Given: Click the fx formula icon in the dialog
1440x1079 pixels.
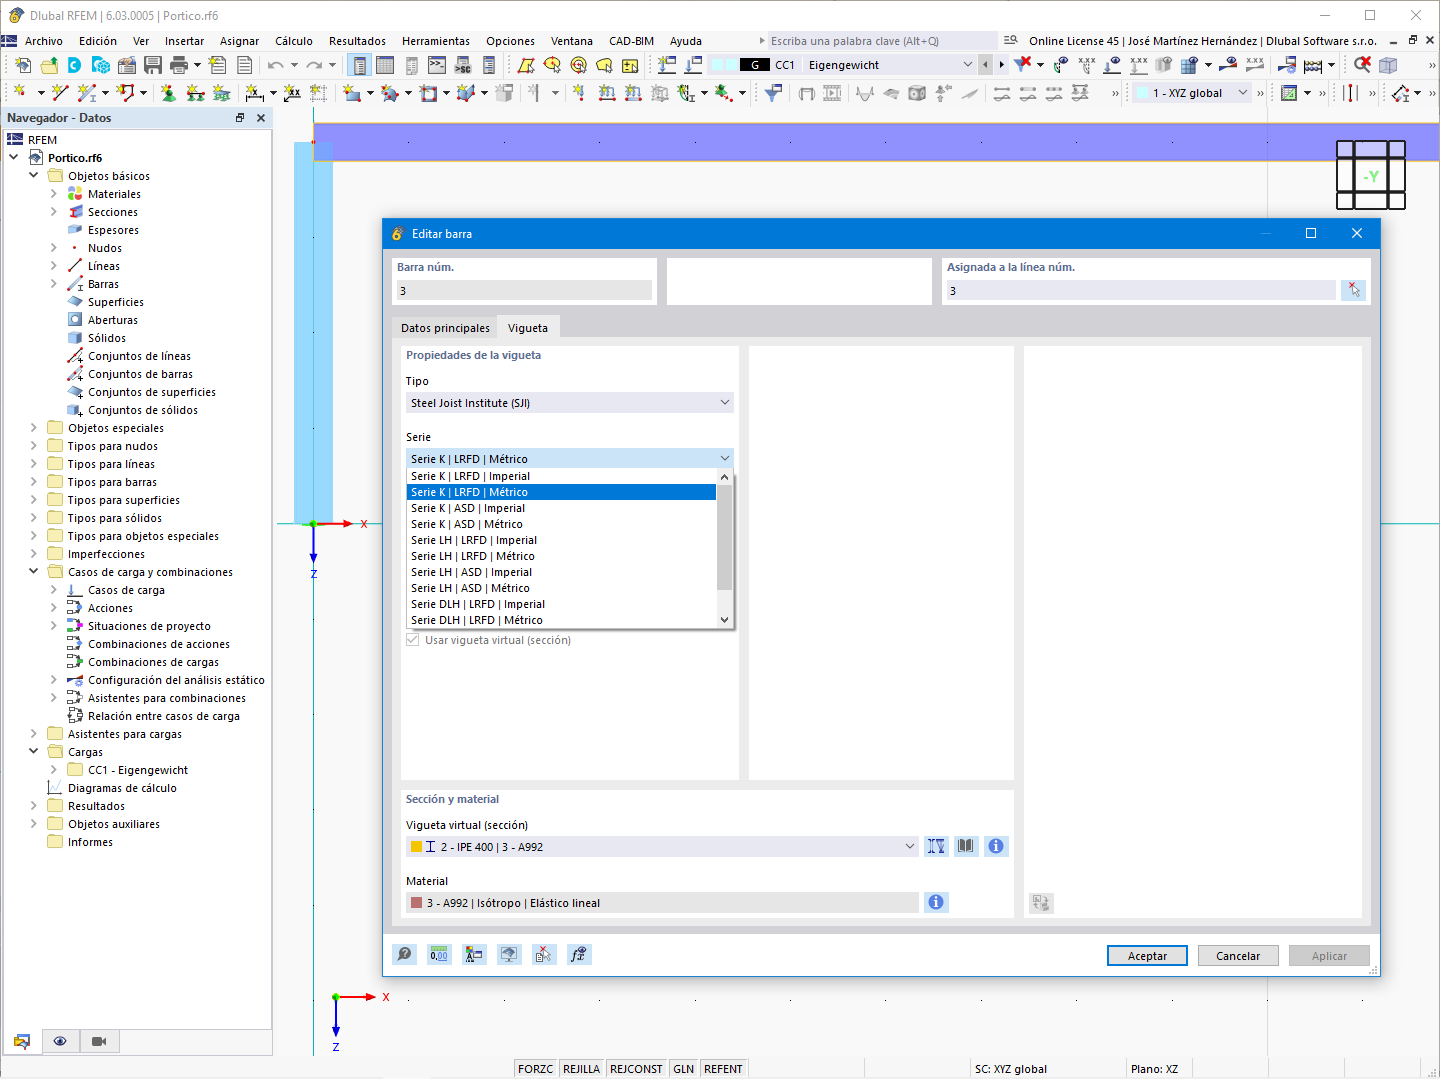Looking at the screenshot, I should (x=579, y=954).
